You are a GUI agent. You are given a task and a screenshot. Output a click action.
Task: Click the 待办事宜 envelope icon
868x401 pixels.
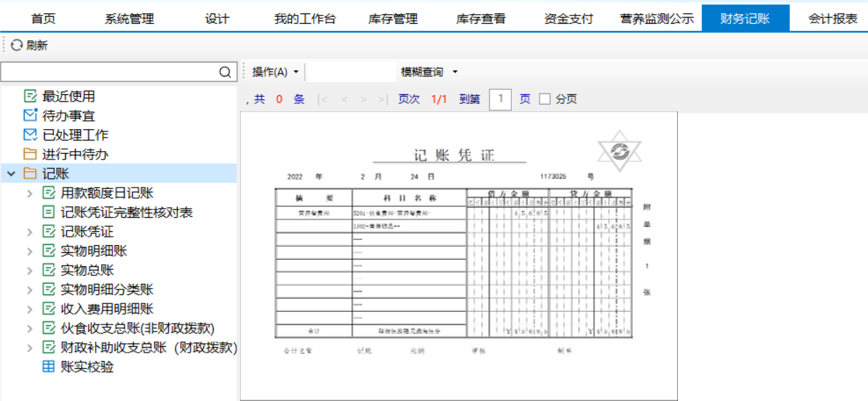[30, 116]
